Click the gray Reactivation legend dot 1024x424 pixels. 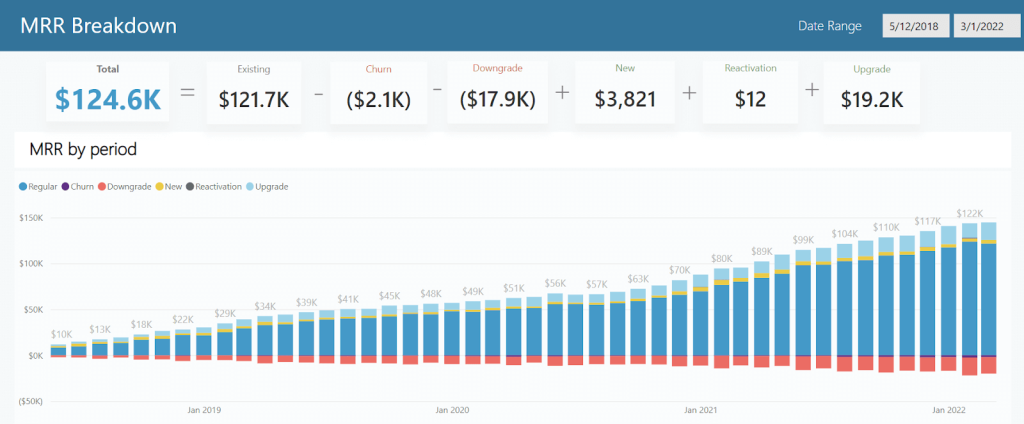189,187
